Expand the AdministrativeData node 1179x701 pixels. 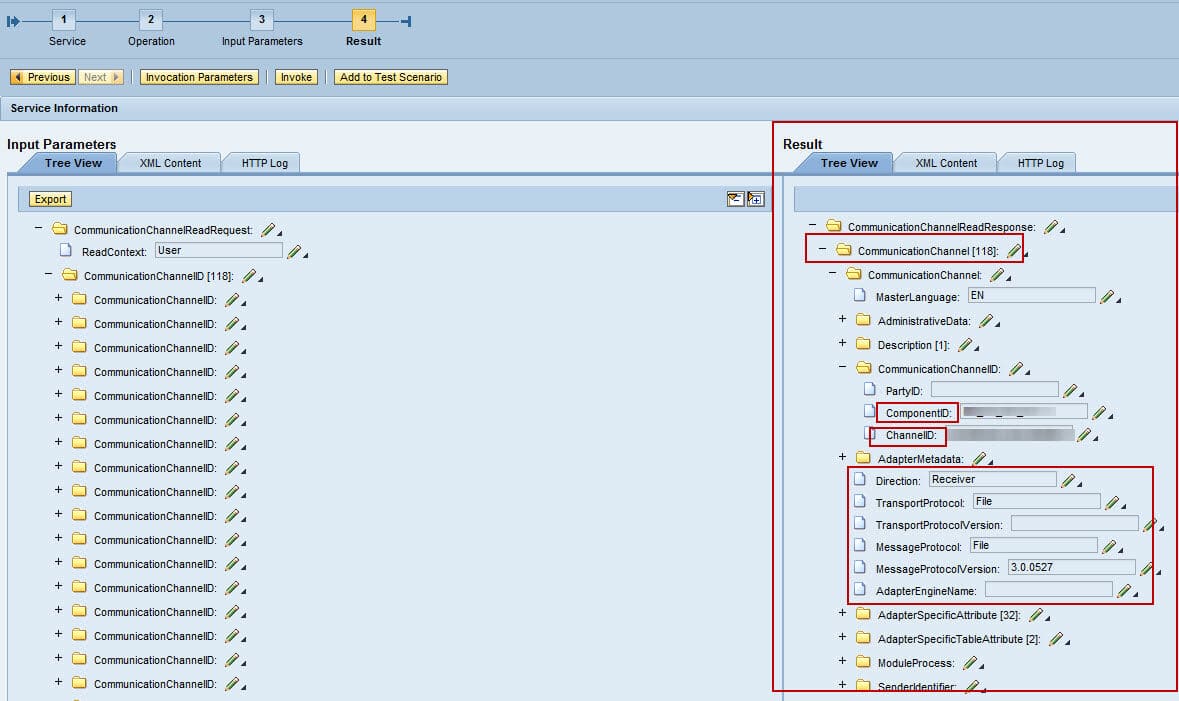click(x=843, y=320)
